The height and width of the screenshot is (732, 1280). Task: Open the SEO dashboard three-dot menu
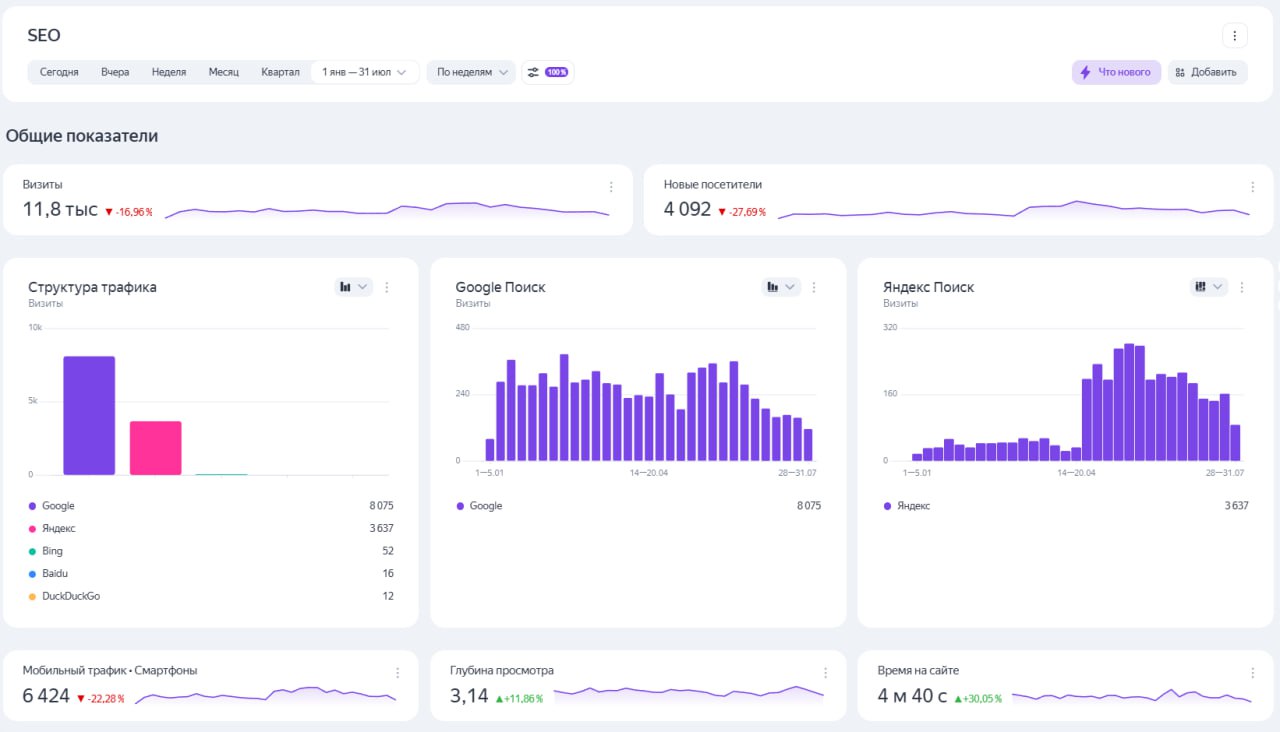1234,36
